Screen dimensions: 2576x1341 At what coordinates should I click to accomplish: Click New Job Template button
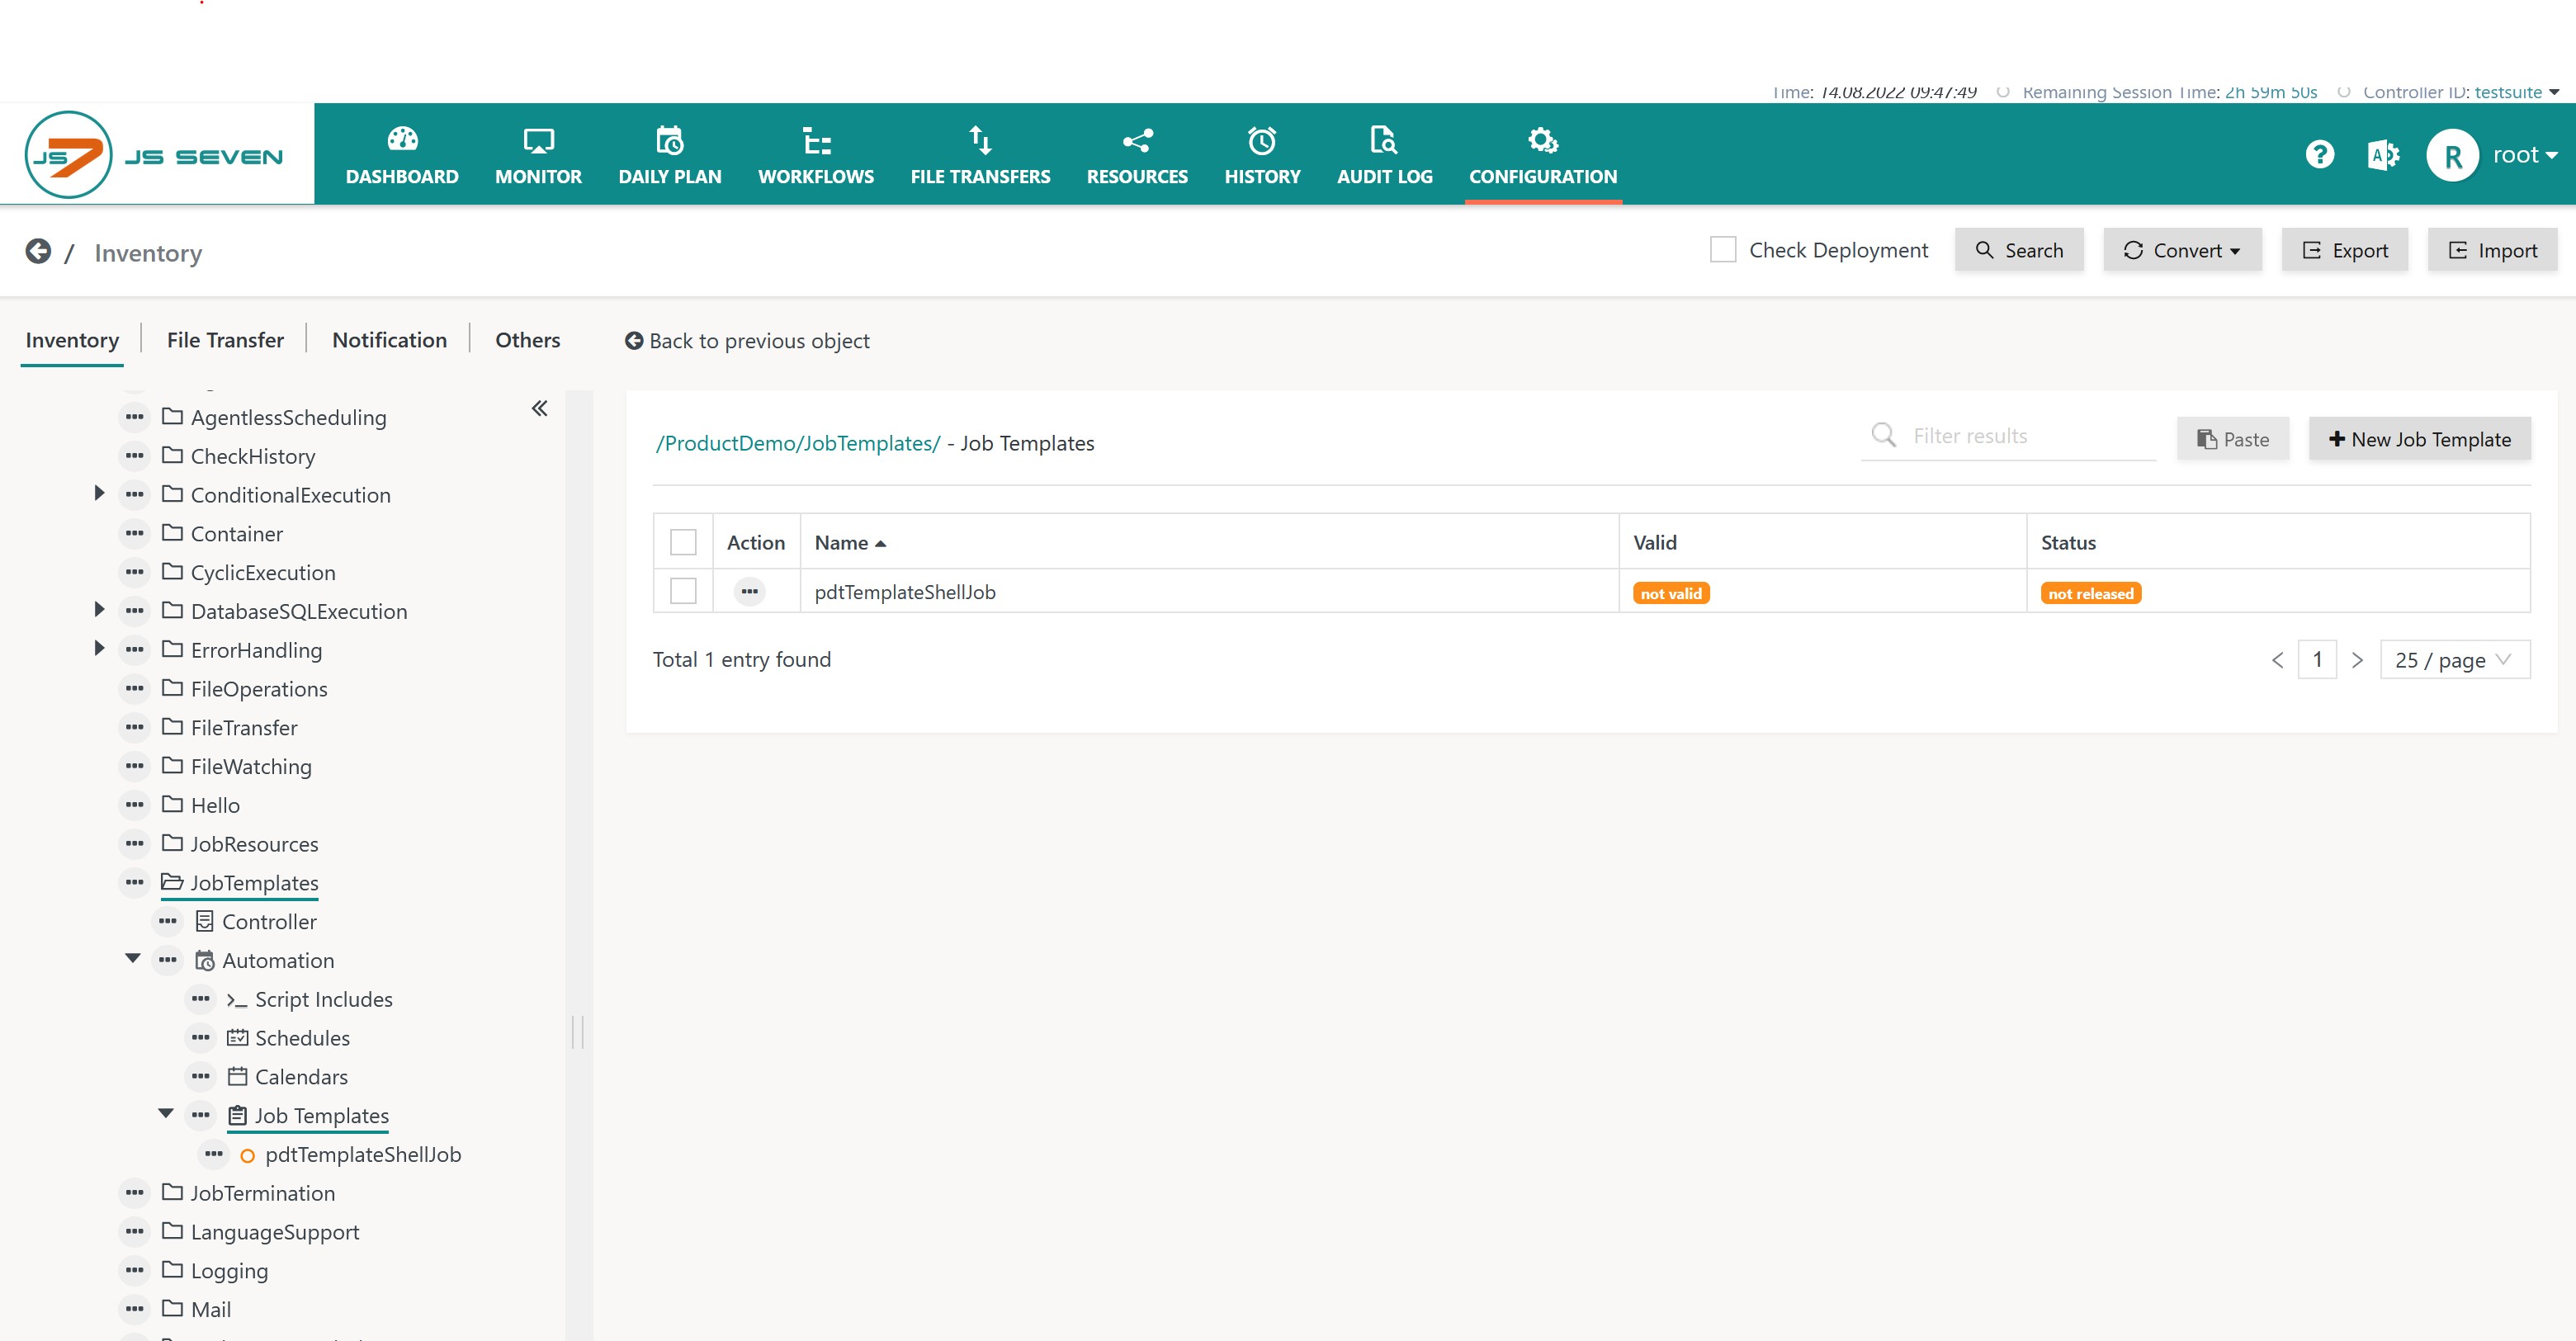[x=2419, y=439]
